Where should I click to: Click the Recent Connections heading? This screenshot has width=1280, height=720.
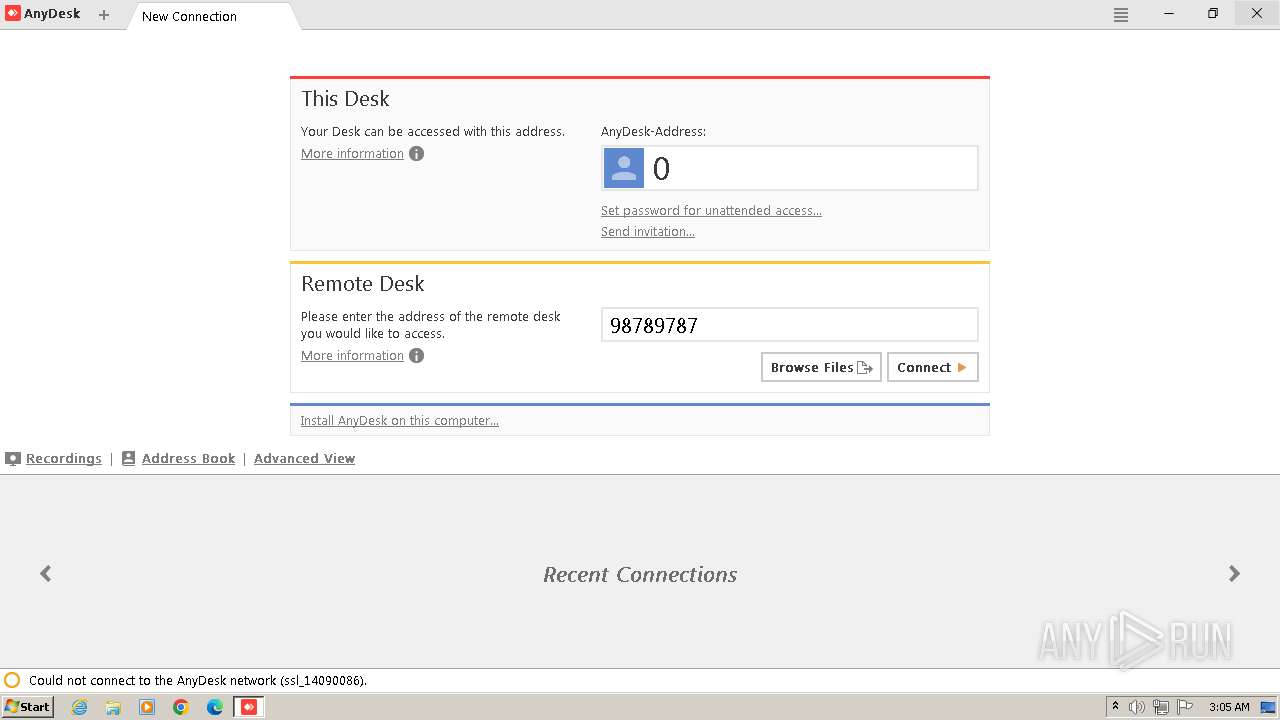(x=640, y=575)
